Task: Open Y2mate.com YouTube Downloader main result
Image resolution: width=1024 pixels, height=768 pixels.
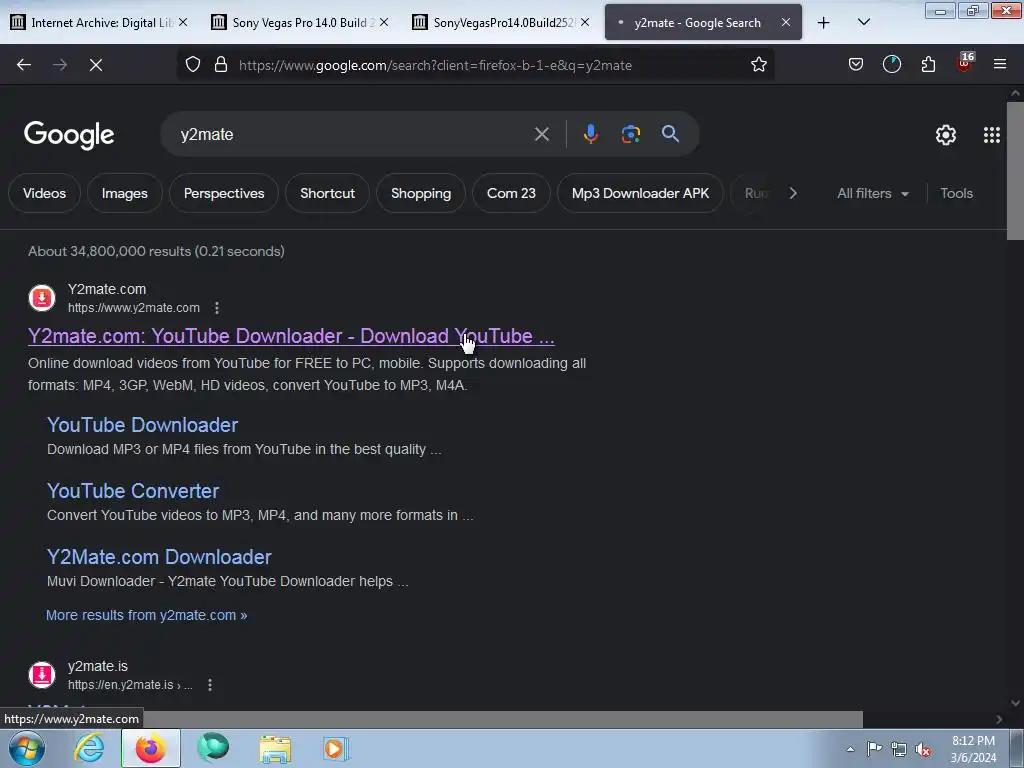Action: pyautogui.click(x=291, y=336)
